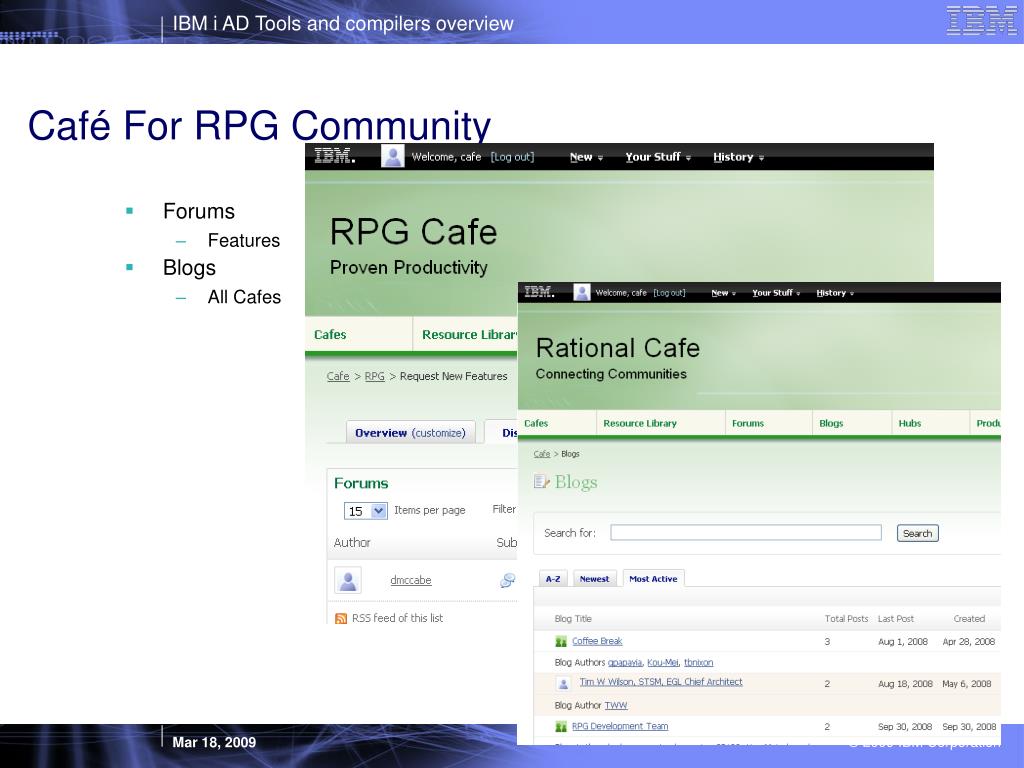Open the RPG Development Team blog

coord(620,726)
